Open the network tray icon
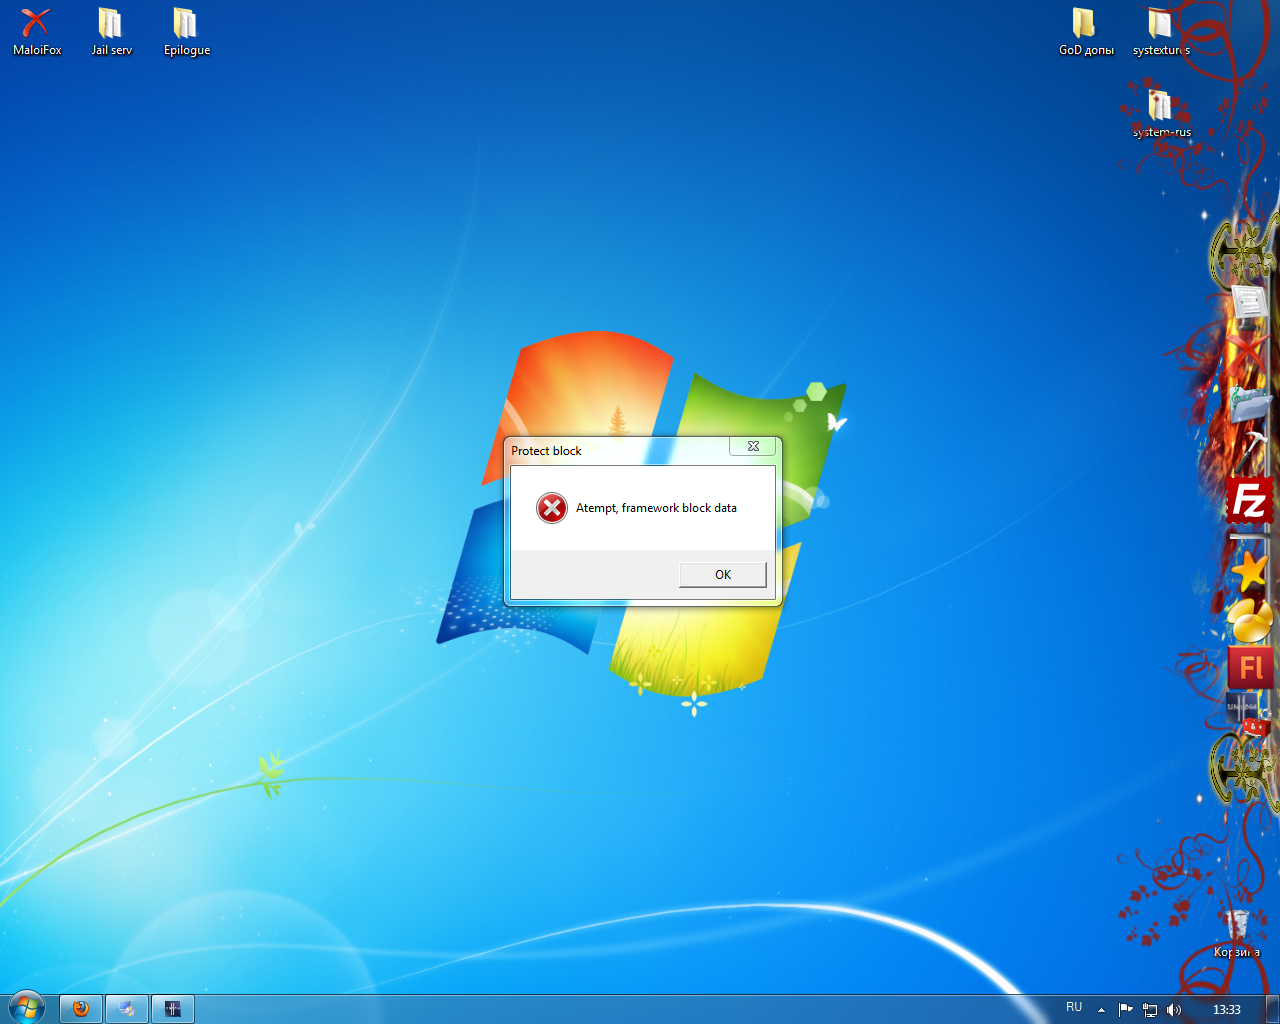 tap(1150, 1010)
